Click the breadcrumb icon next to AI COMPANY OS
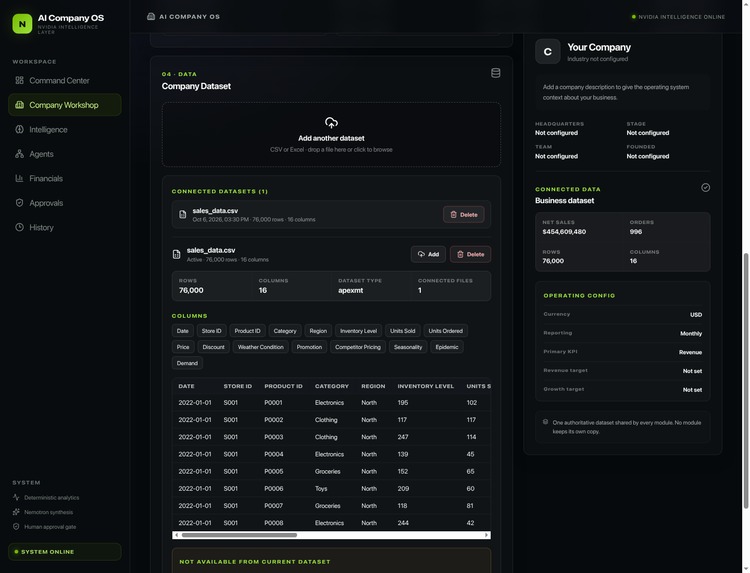This screenshot has width=750, height=573. pyautogui.click(x=151, y=16)
